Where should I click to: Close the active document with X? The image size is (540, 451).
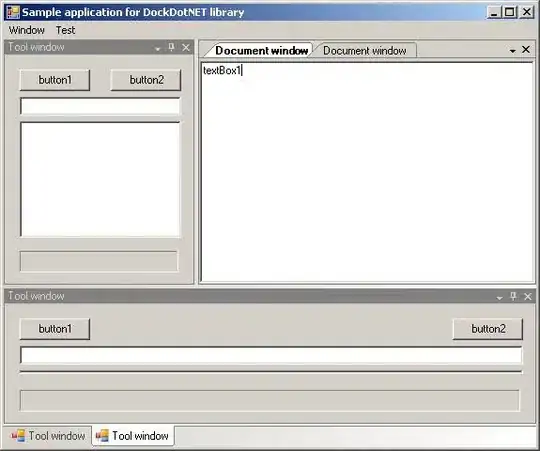tap(526, 50)
